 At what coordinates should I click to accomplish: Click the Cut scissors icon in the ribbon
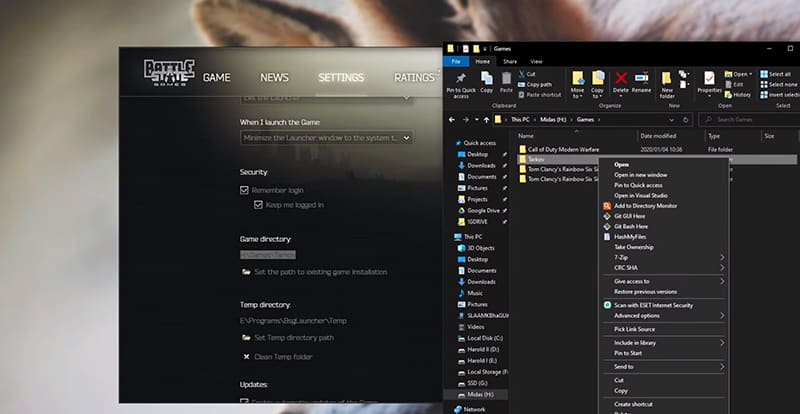(x=522, y=74)
